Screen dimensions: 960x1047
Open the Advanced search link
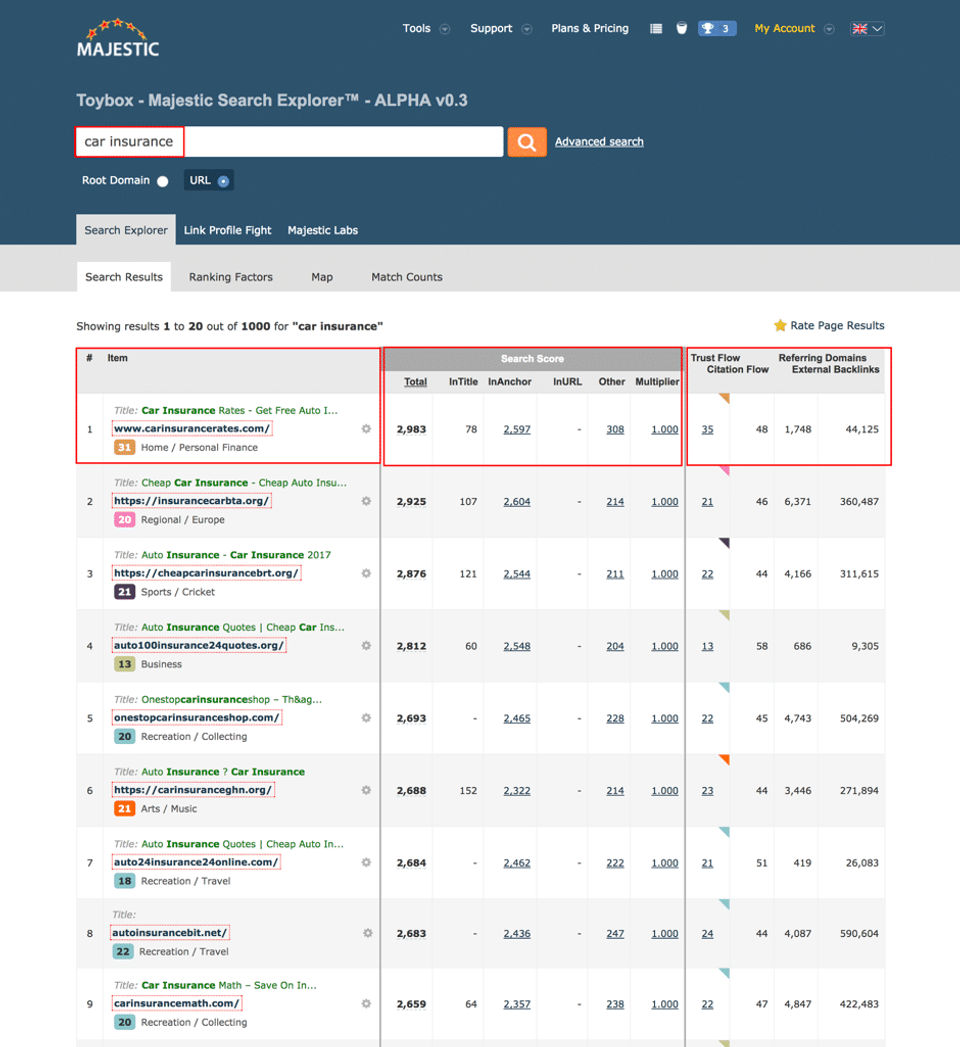point(599,142)
